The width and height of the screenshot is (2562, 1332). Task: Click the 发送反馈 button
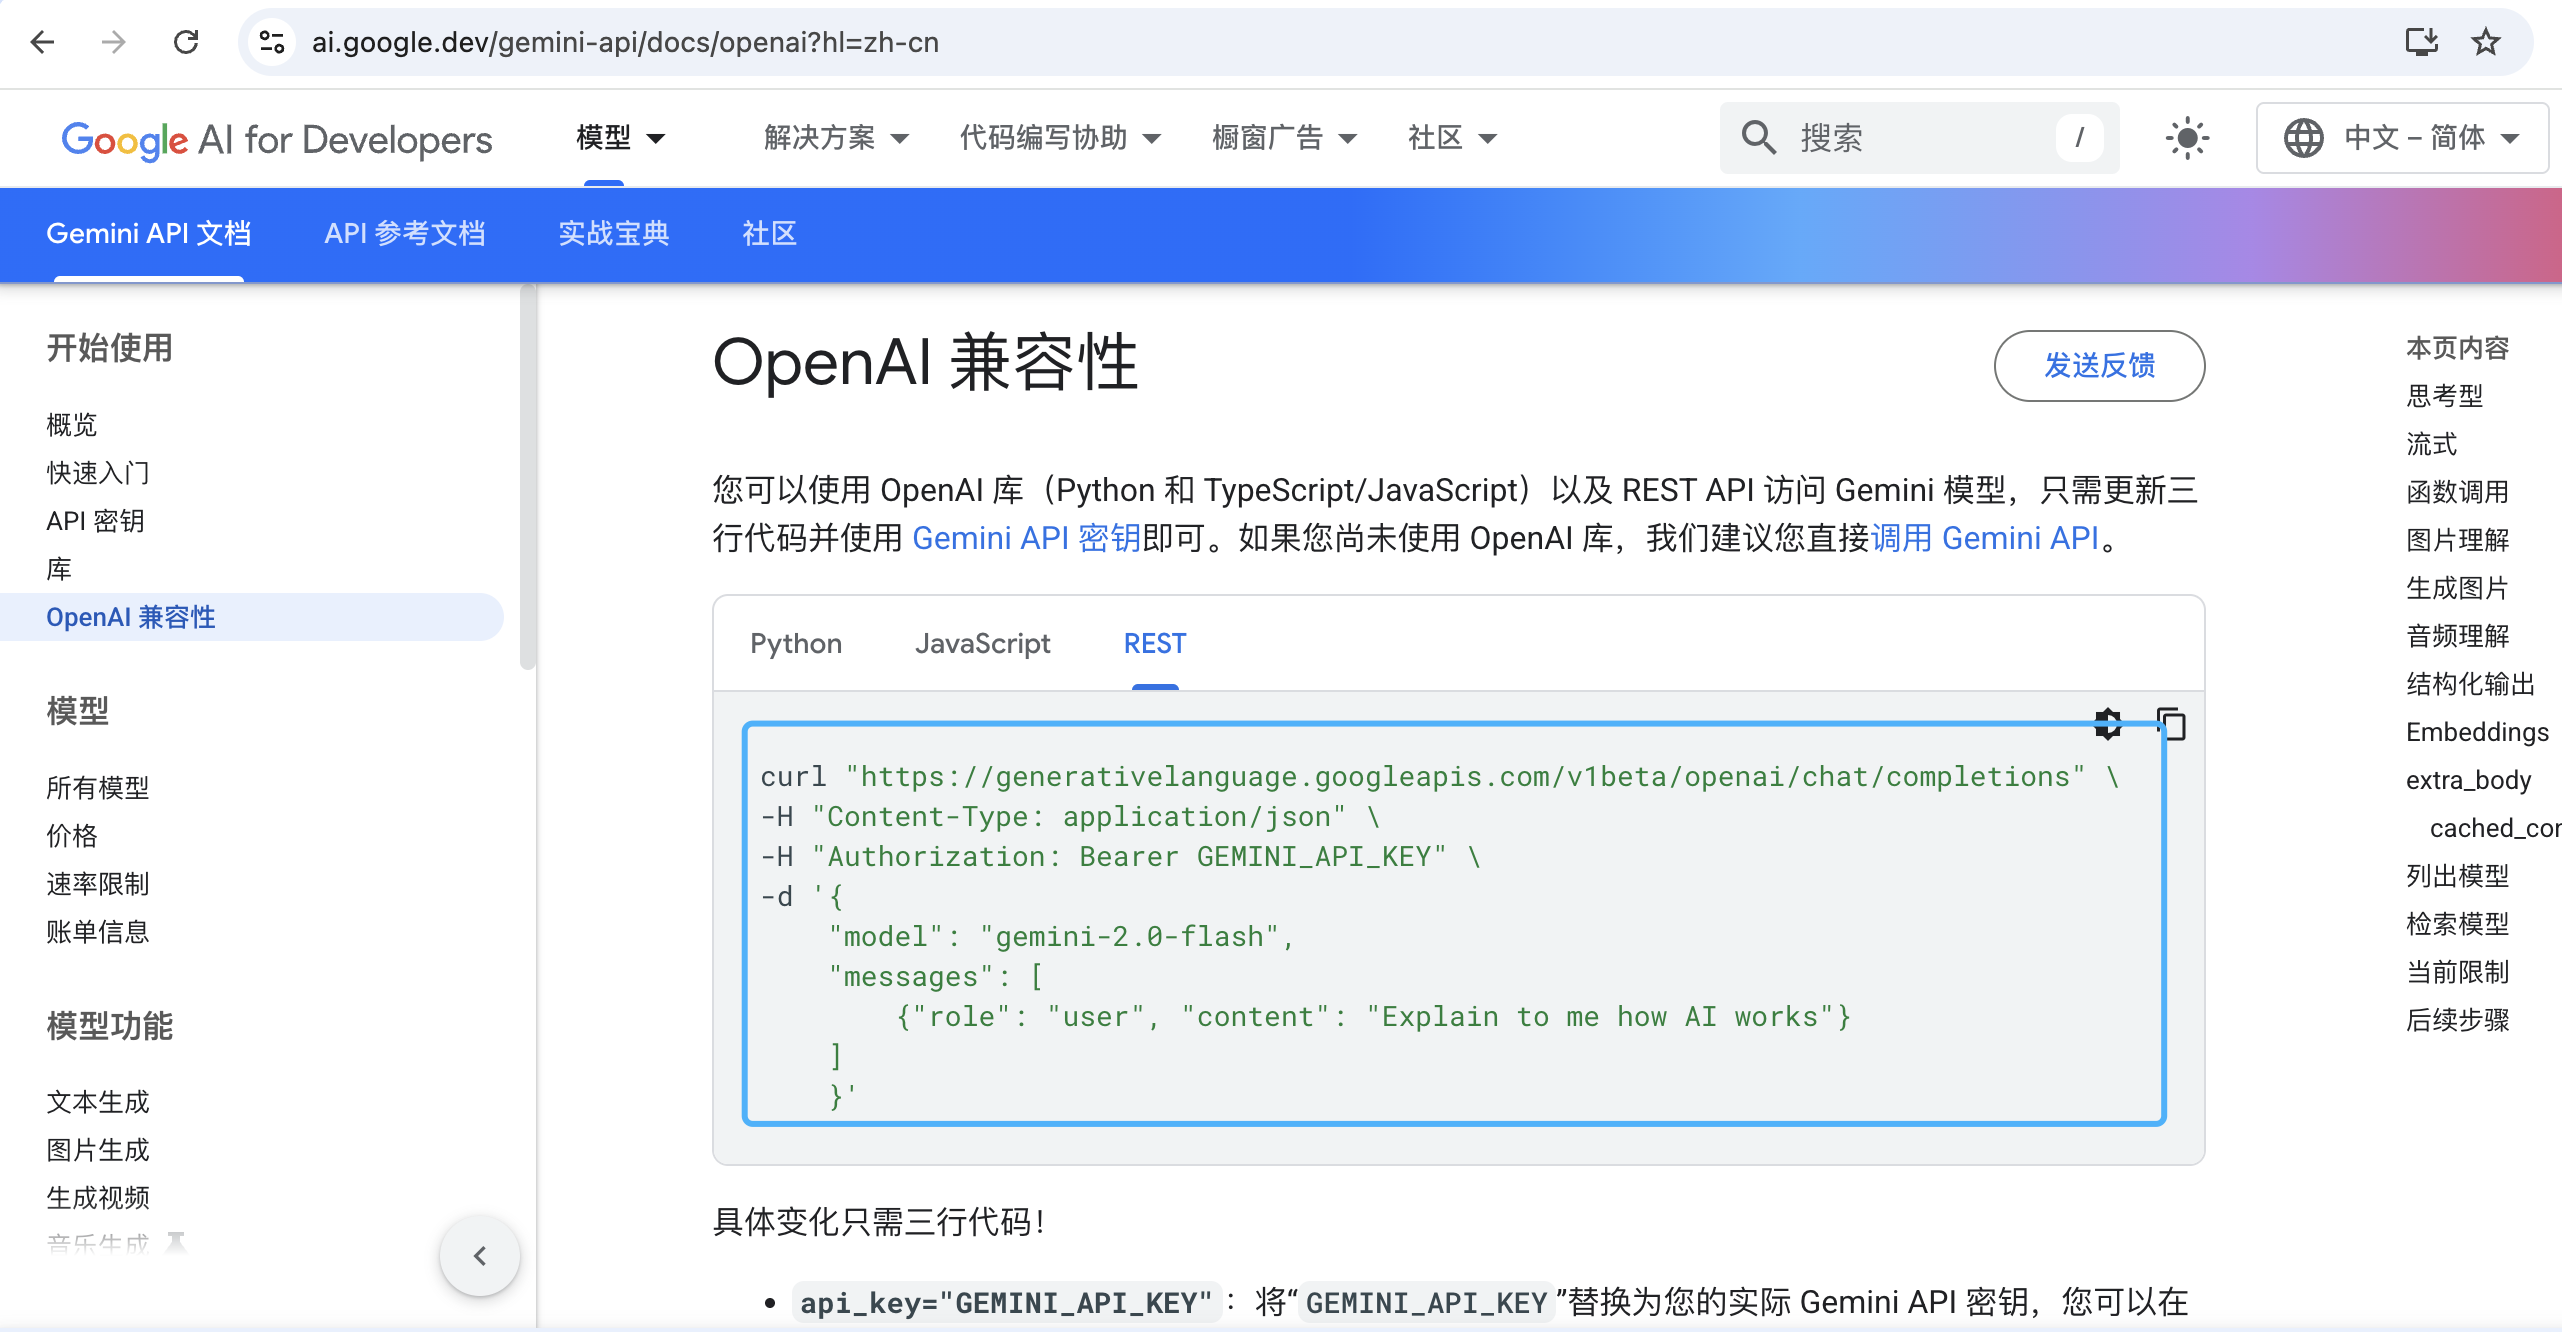2099,366
